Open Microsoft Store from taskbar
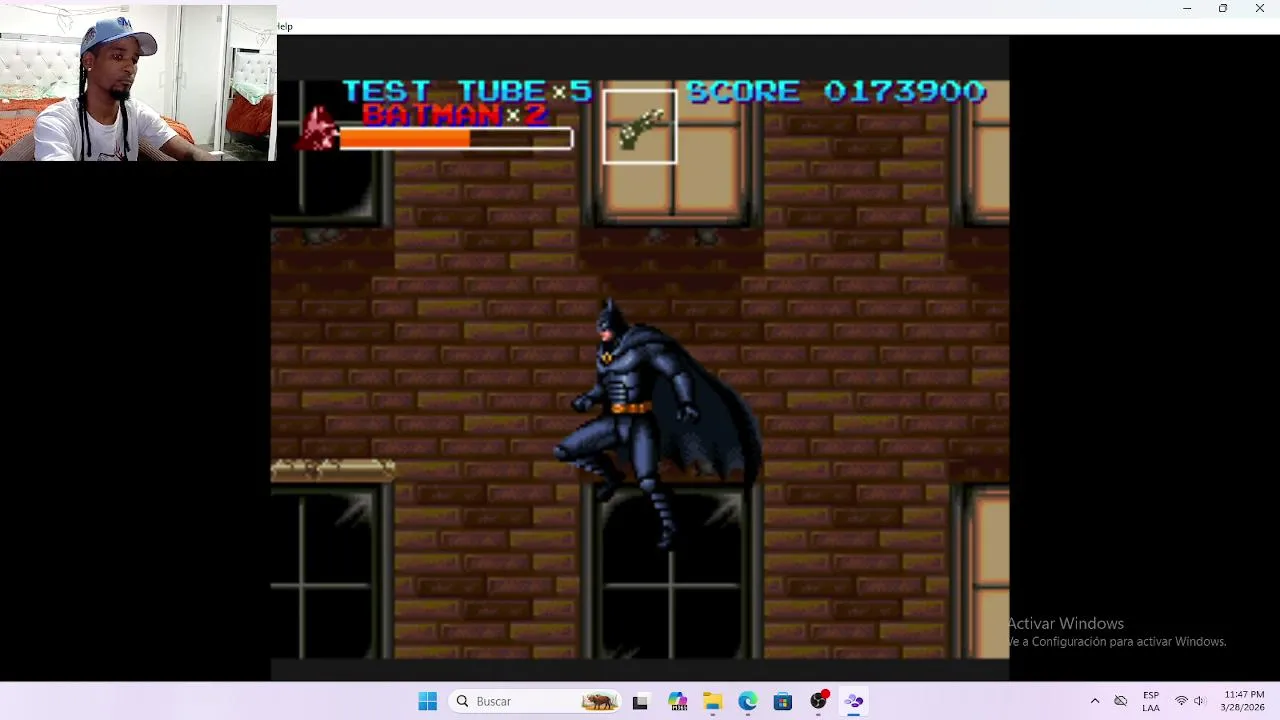Viewport: 1280px width, 720px height. point(783,701)
